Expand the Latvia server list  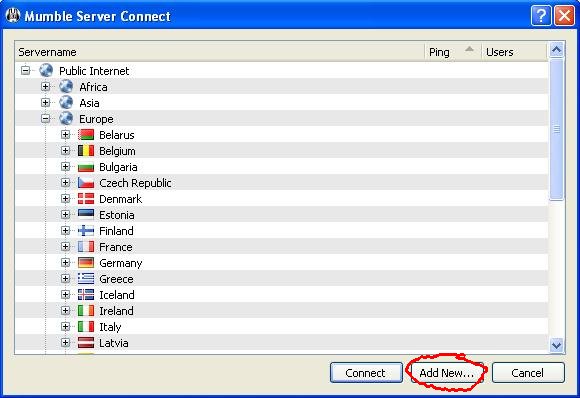pos(65,343)
